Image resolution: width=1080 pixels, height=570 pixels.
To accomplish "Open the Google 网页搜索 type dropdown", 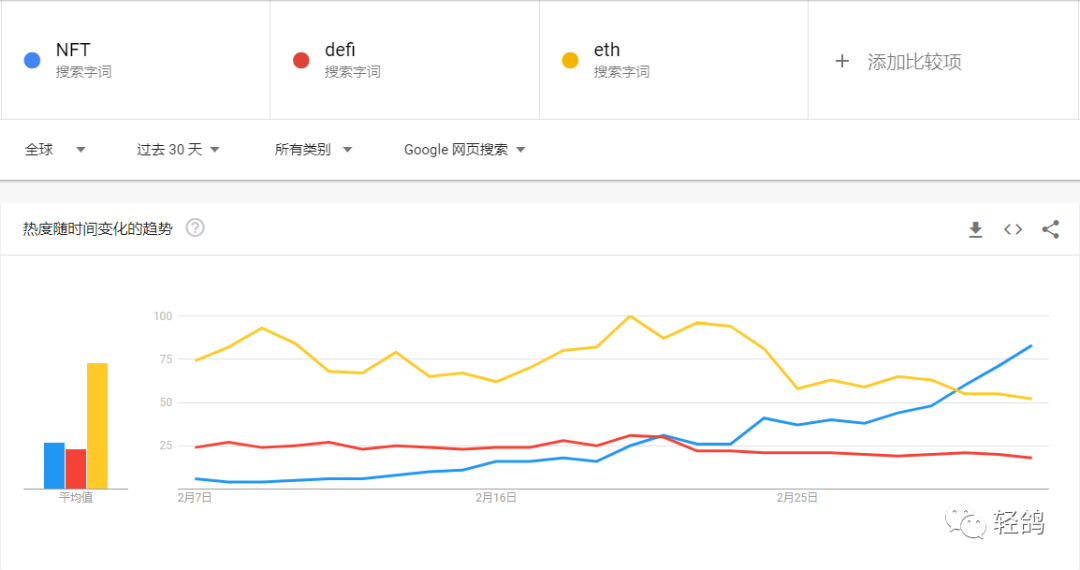I will (520, 150).
